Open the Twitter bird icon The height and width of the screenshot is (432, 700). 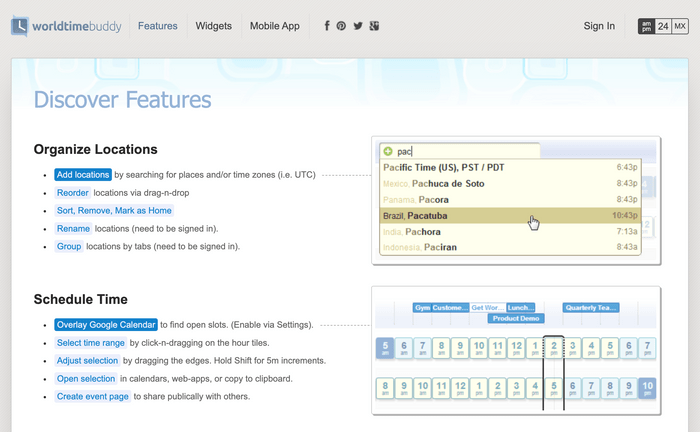[x=358, y=26]
